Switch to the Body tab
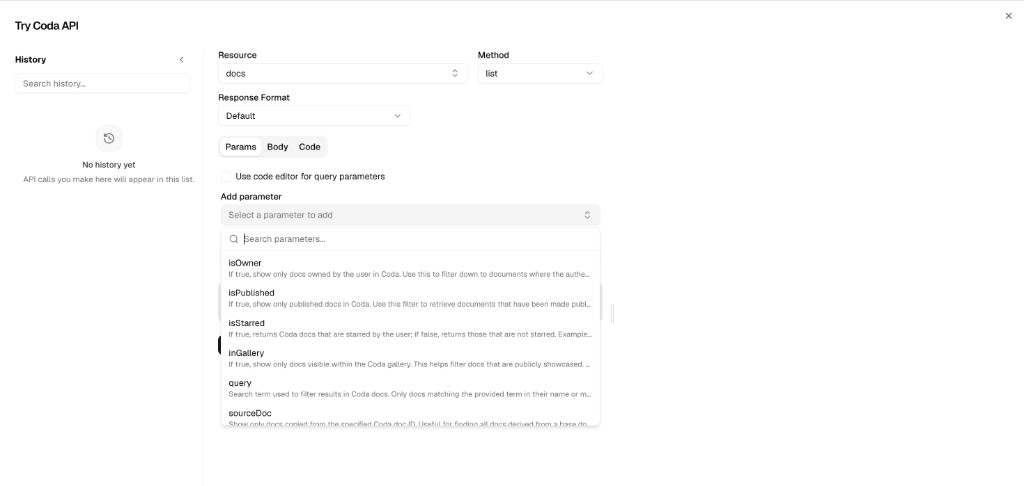This screenshot has height=486, width=1024. pos(278,147)
